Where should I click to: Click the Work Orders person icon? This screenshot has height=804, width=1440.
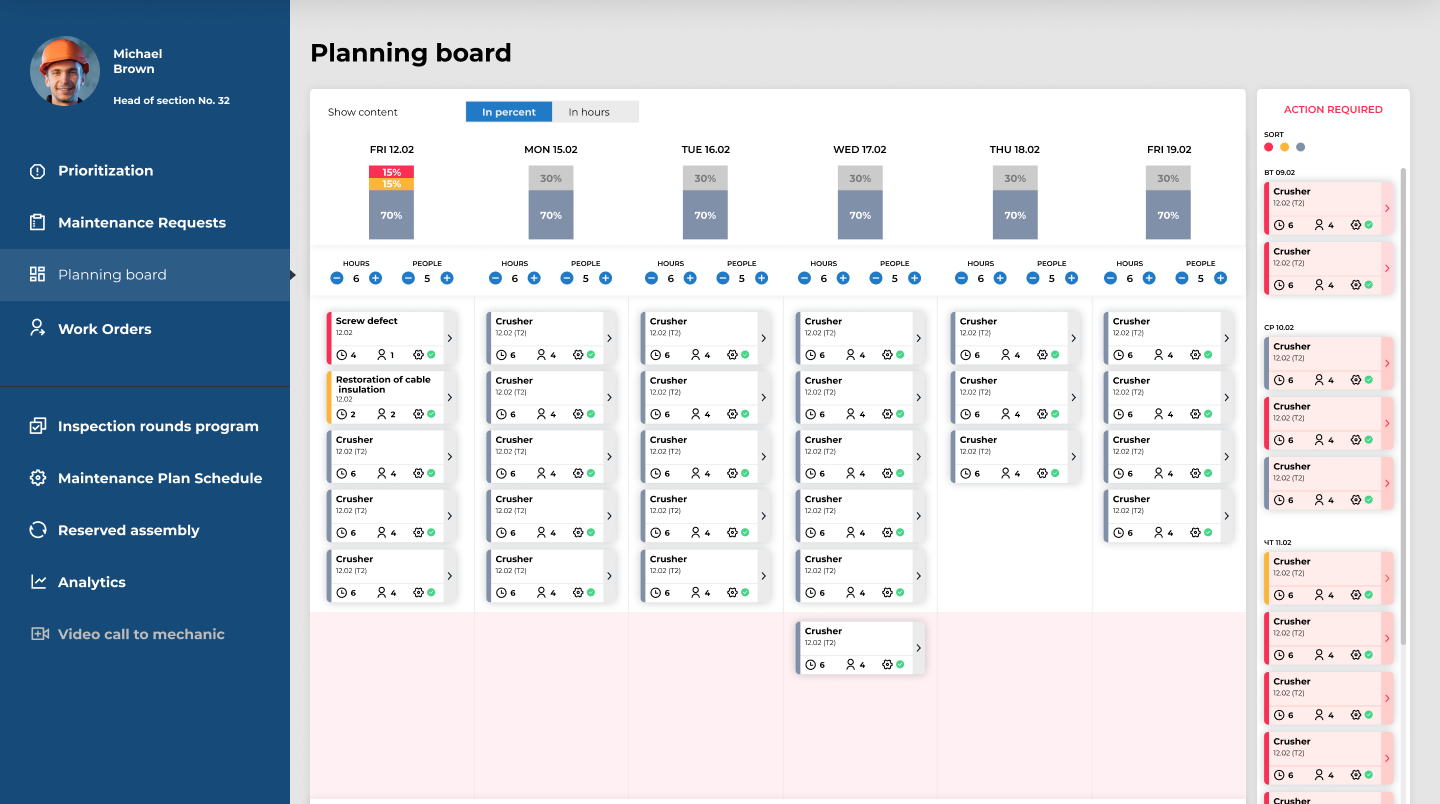pyautogui.click(x=38, y=328)
